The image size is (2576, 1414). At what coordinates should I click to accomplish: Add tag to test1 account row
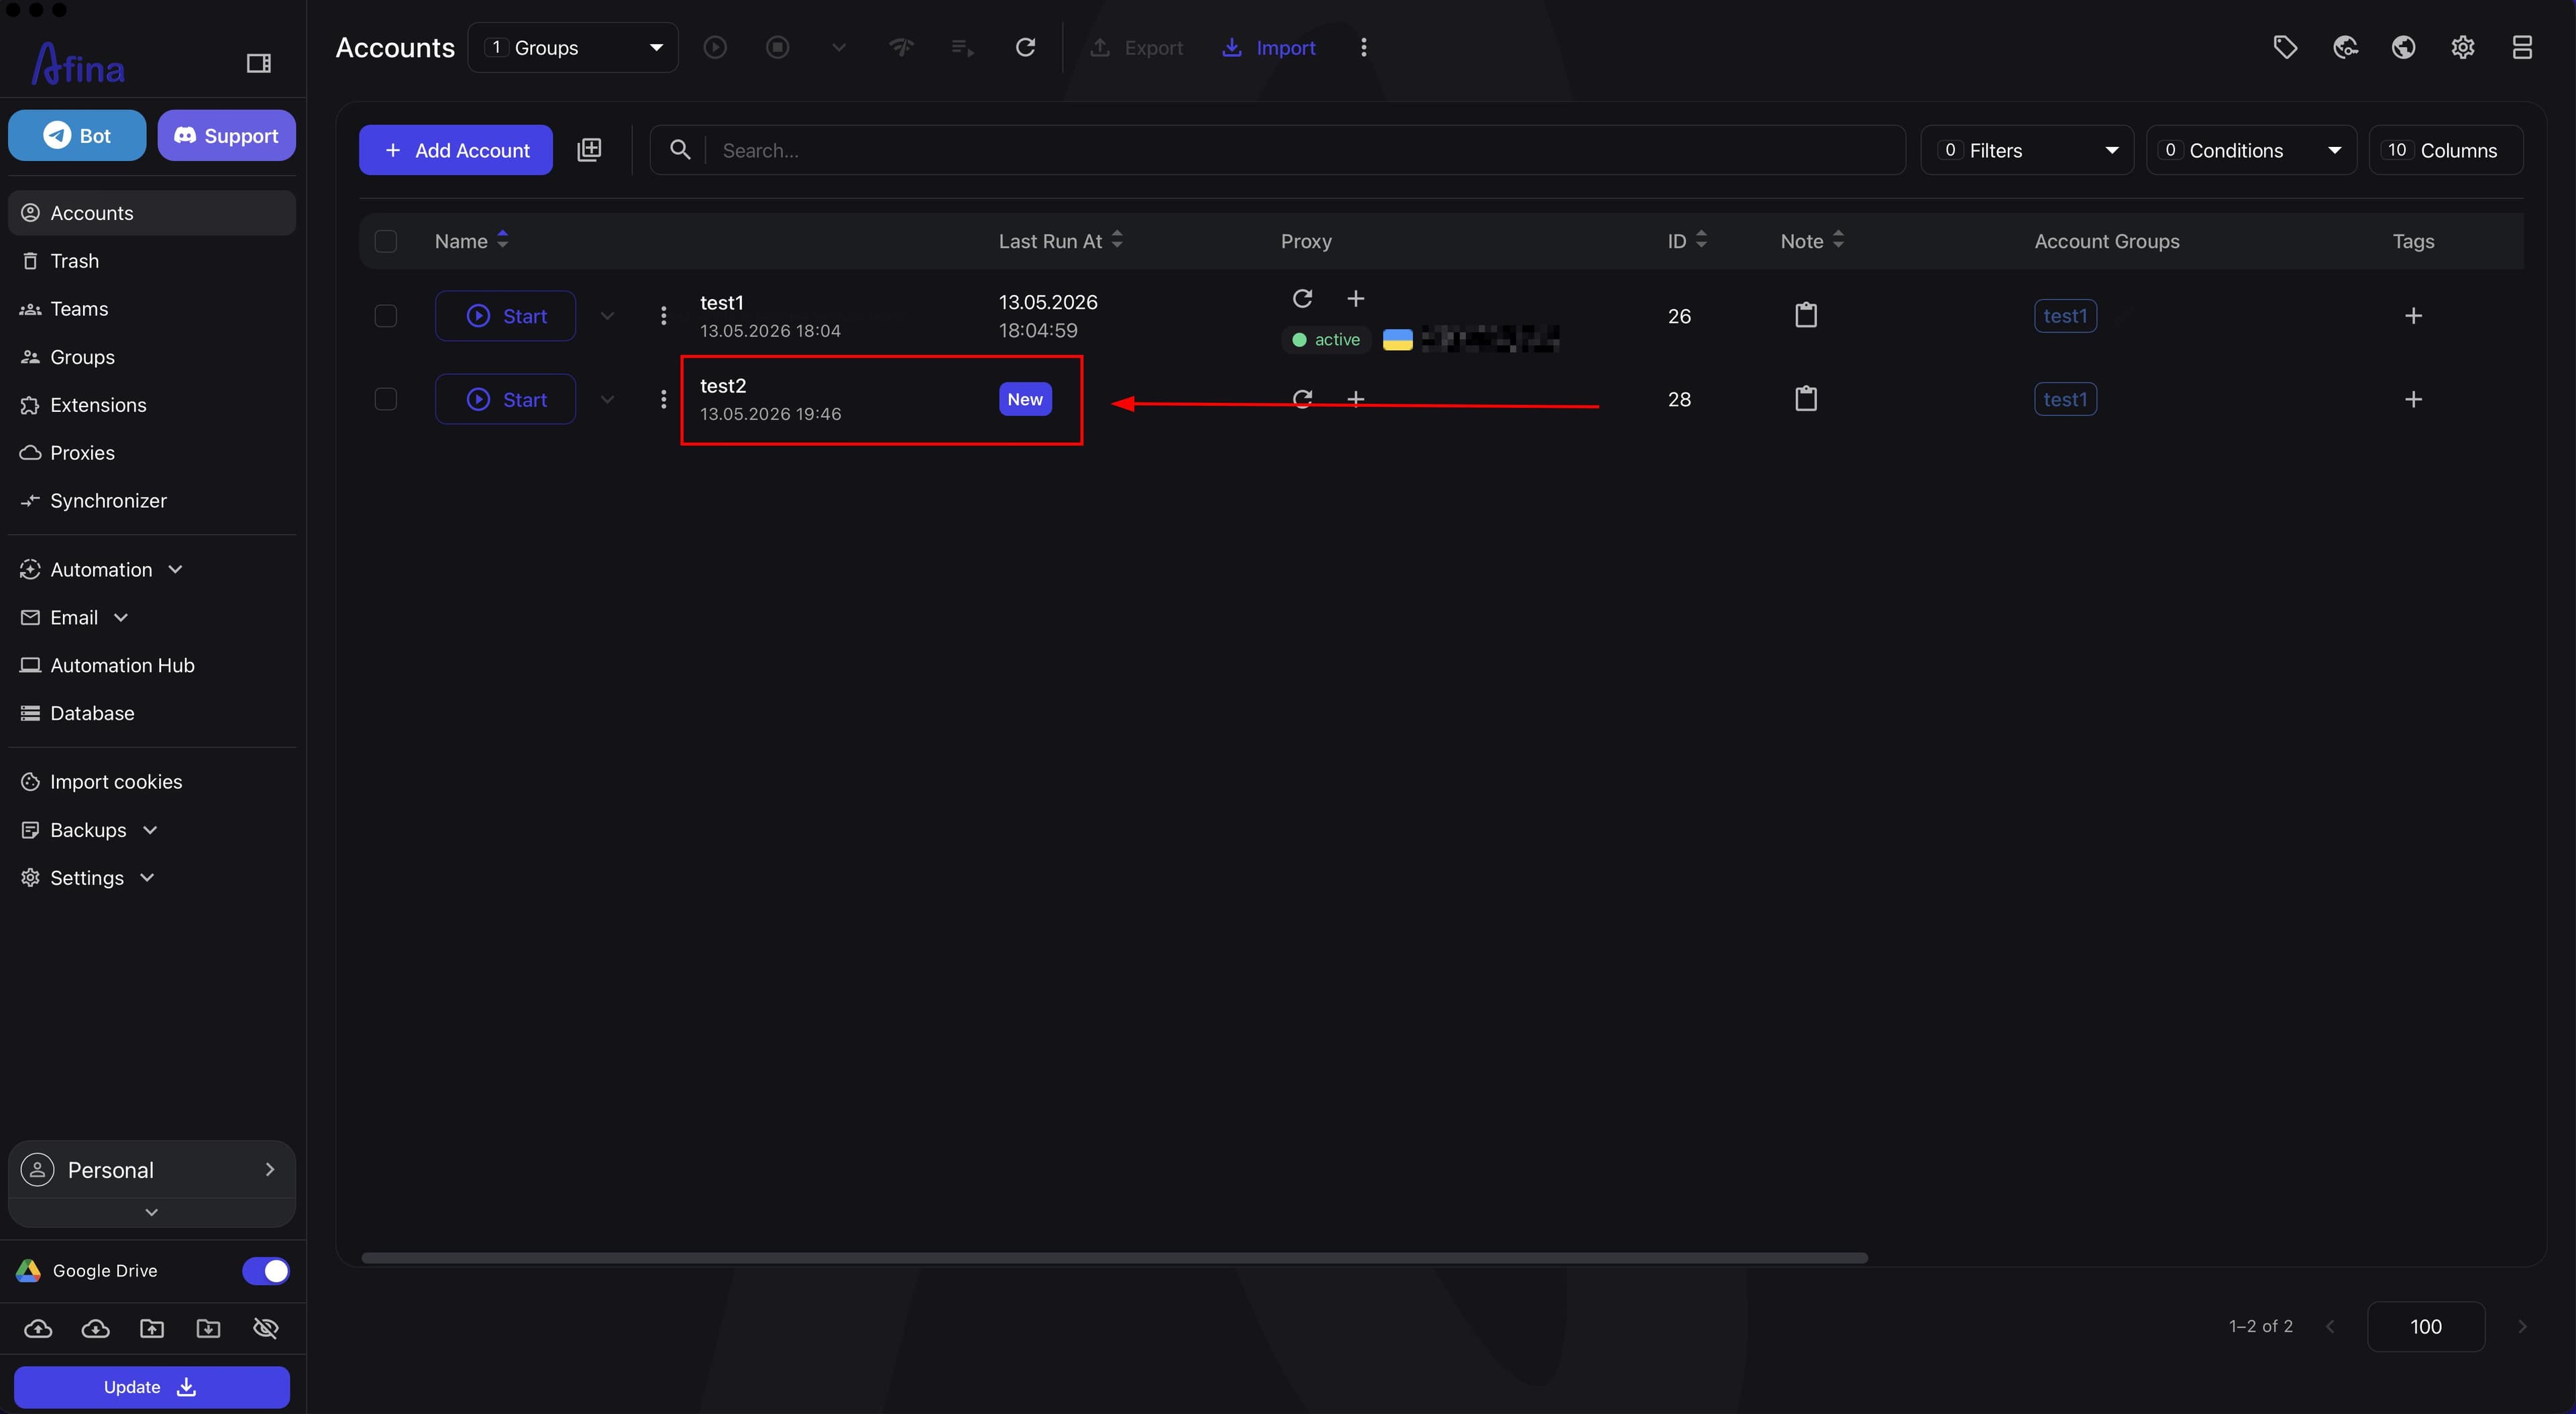pyautogui.click(x=2413, y=316)
